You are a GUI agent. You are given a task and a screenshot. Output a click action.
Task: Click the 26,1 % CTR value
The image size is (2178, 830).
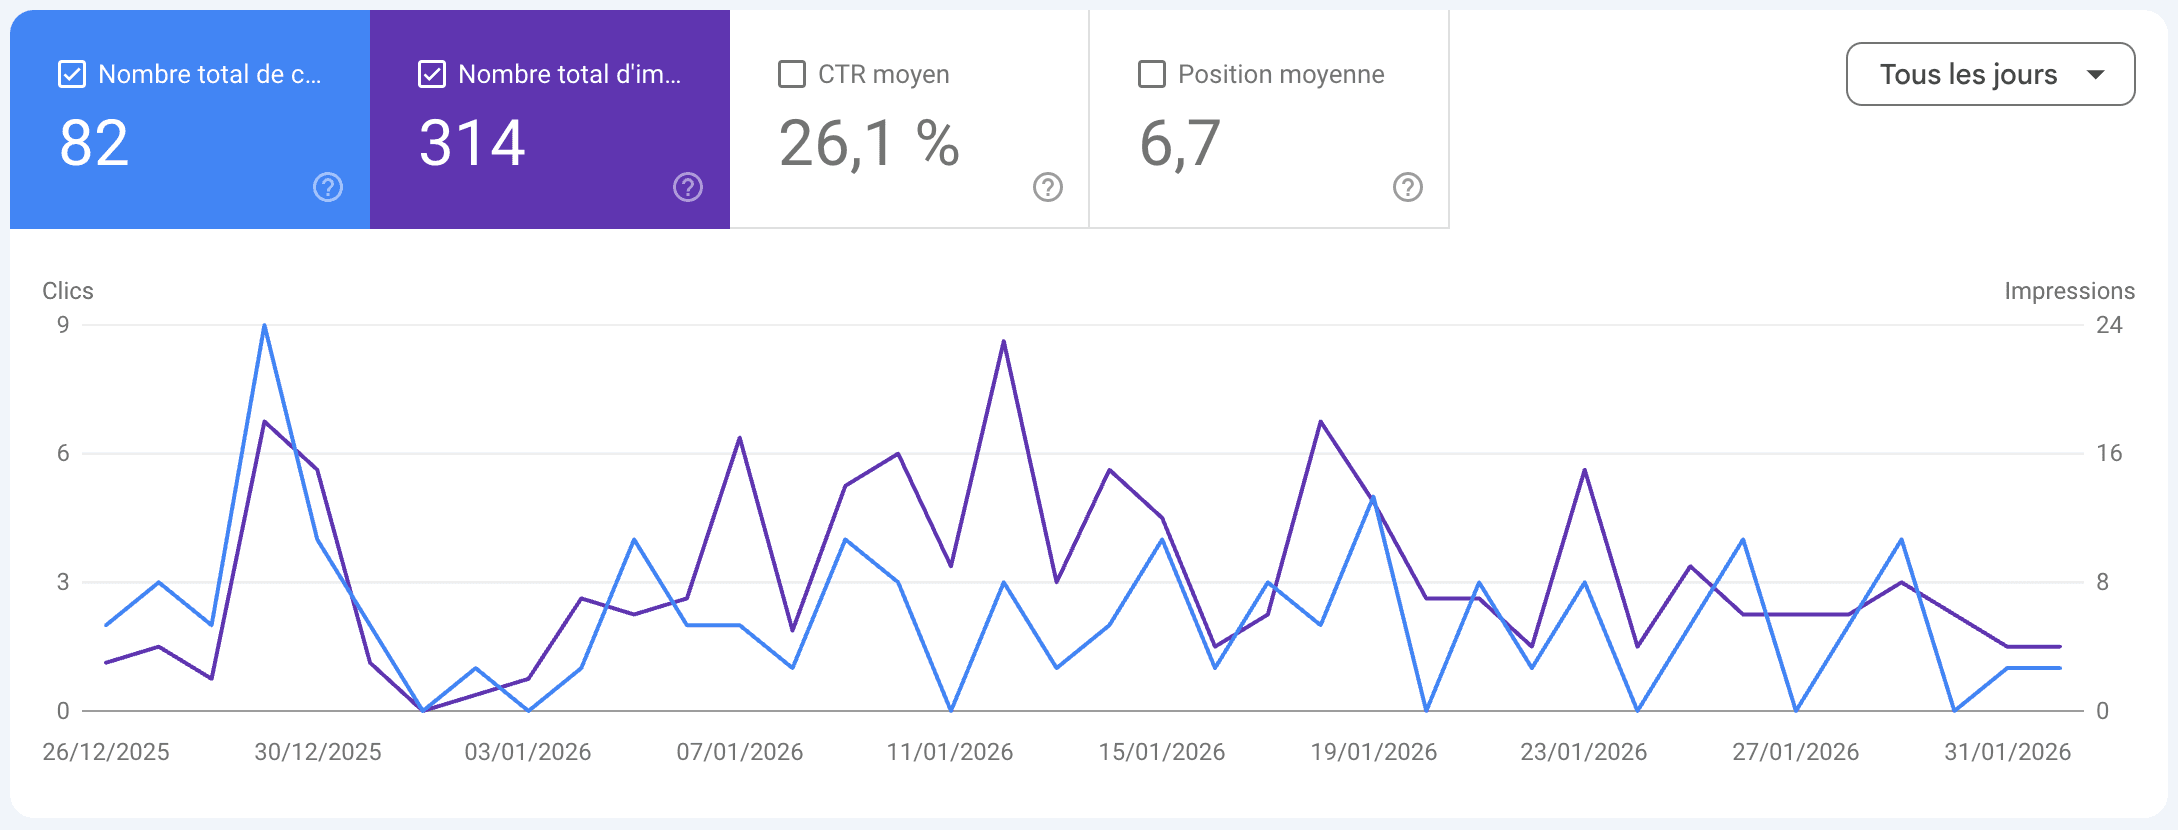pyautogui.click(x=868, y=143)
